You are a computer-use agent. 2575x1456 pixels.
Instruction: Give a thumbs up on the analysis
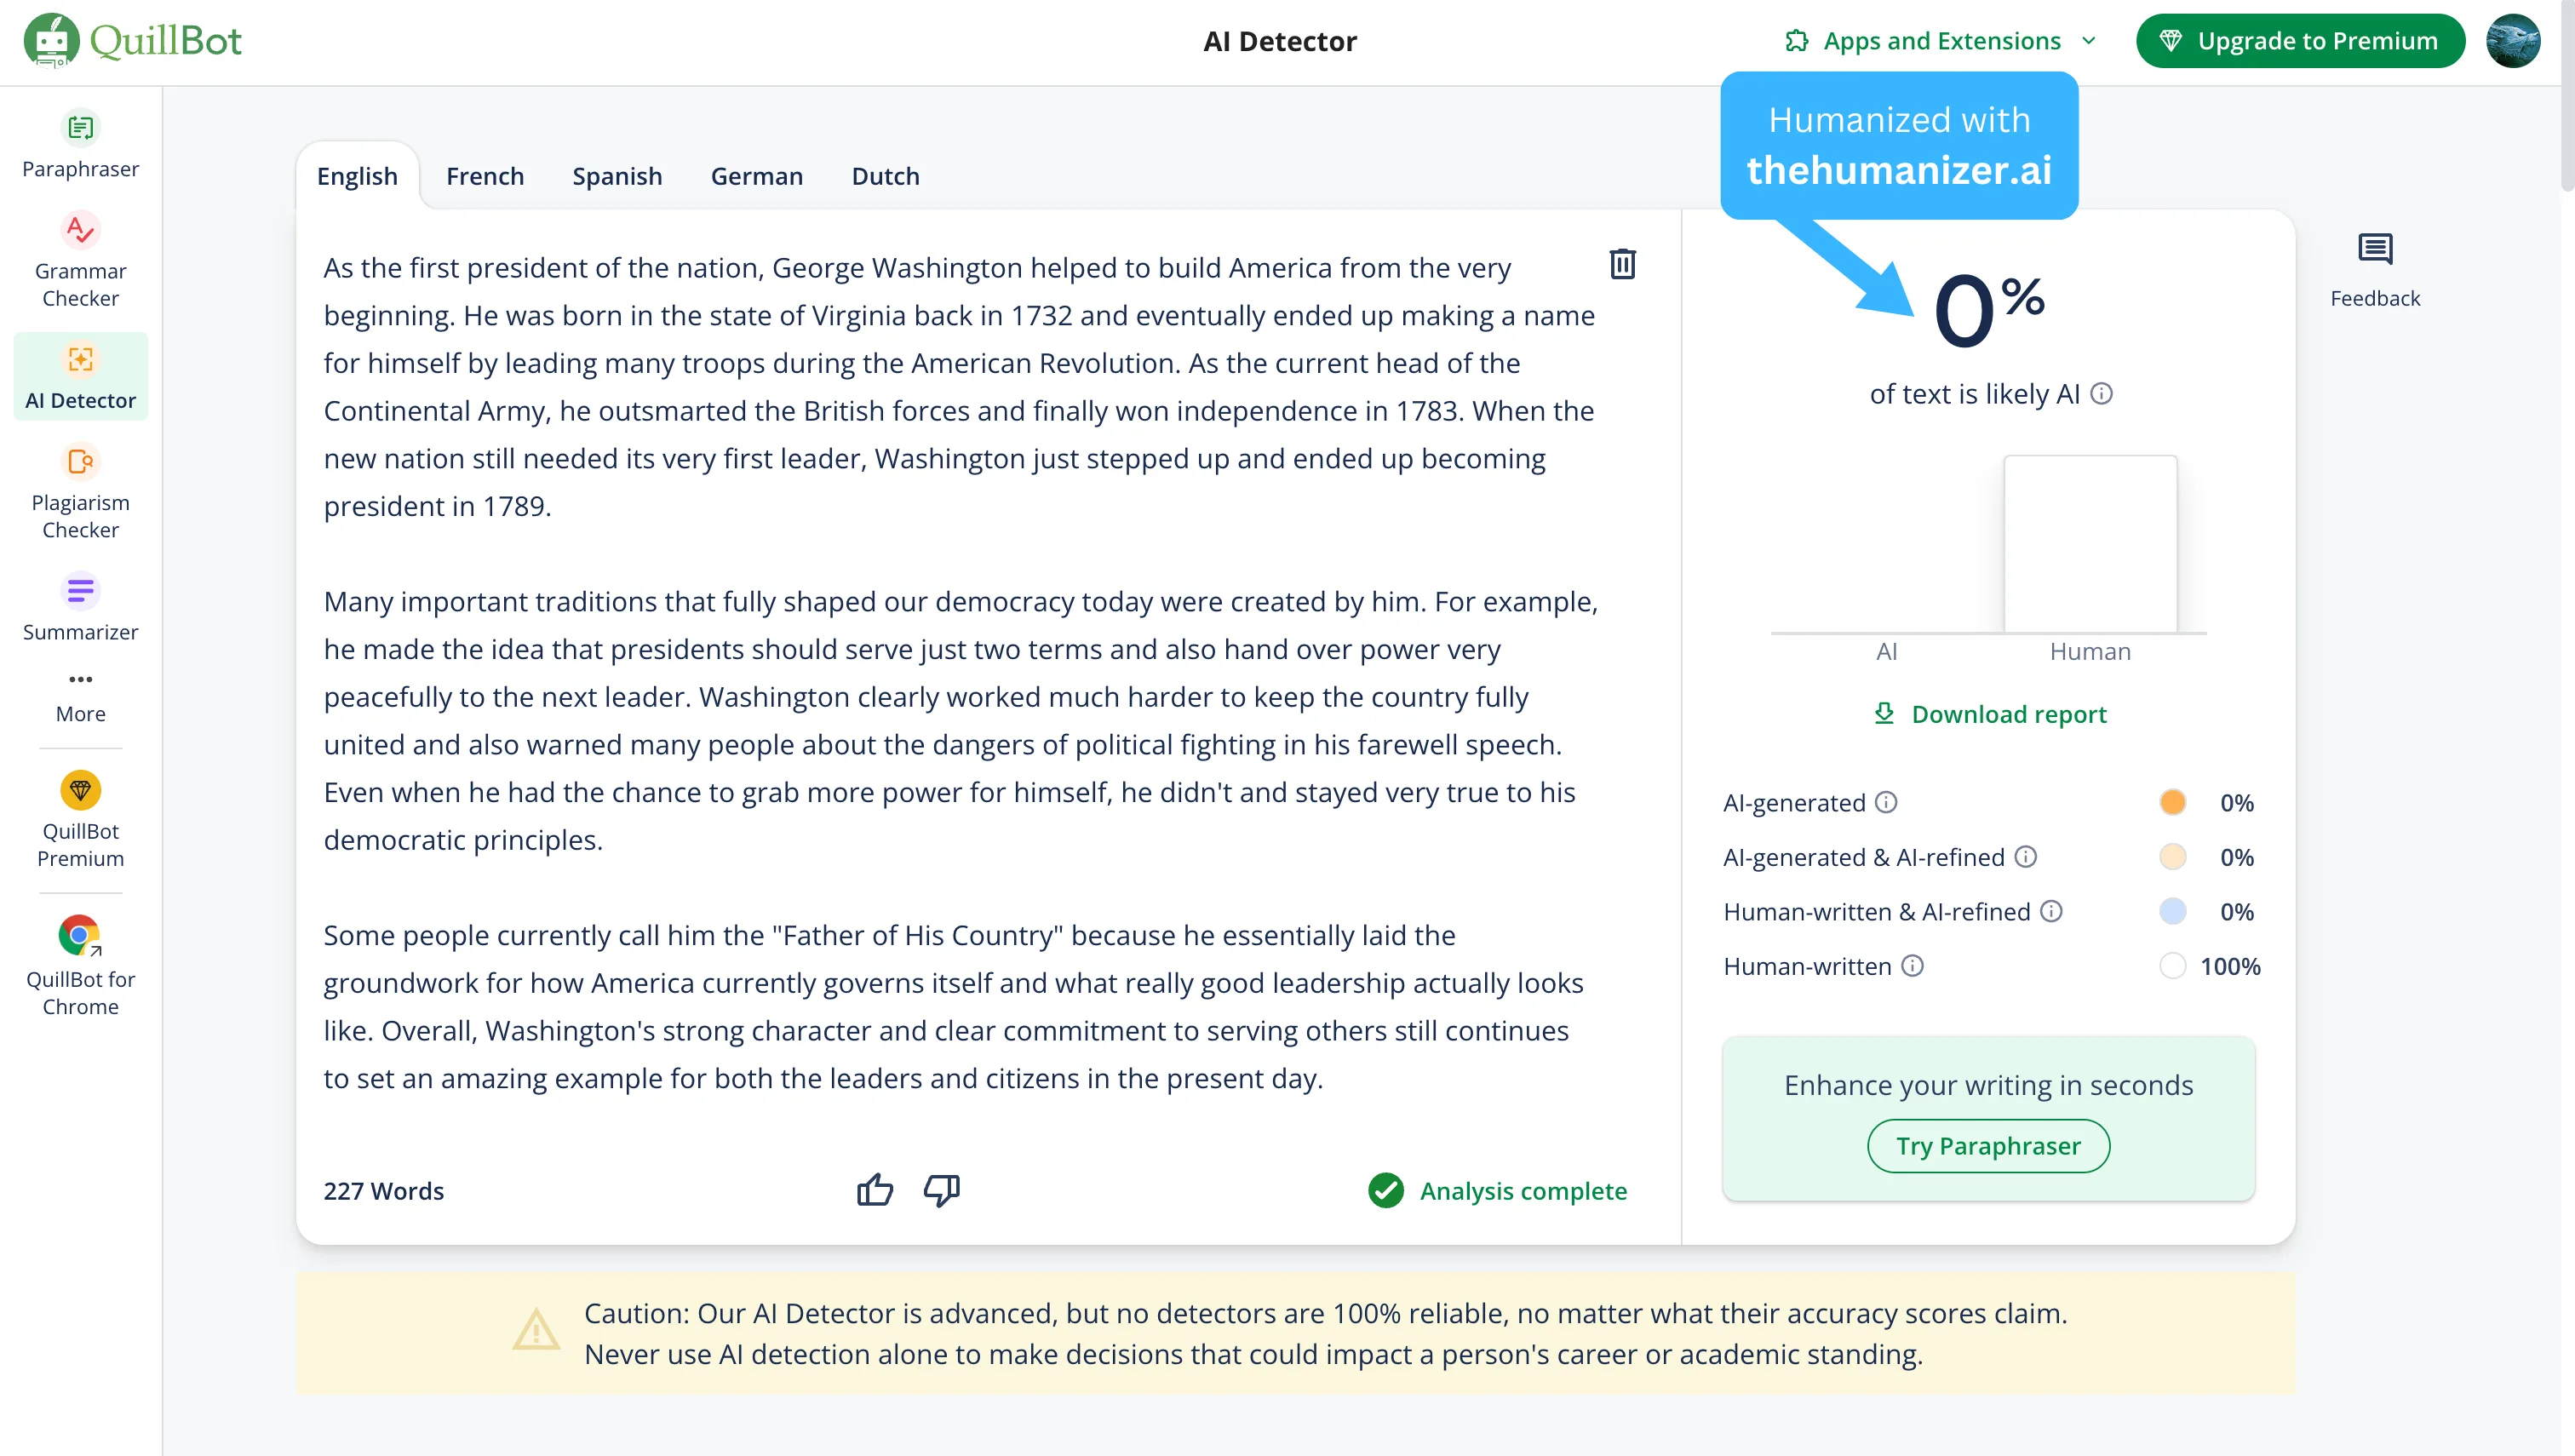click(x=875, y=1190)
